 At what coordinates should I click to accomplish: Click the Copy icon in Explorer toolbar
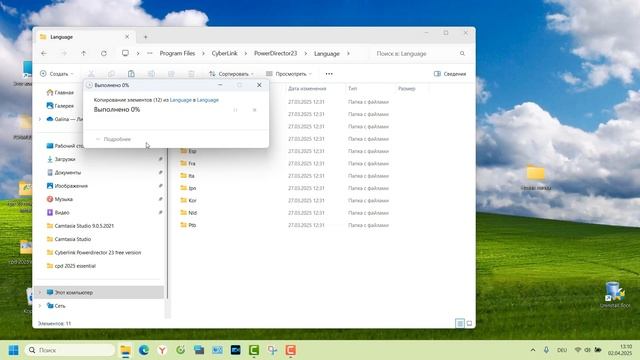111,74
